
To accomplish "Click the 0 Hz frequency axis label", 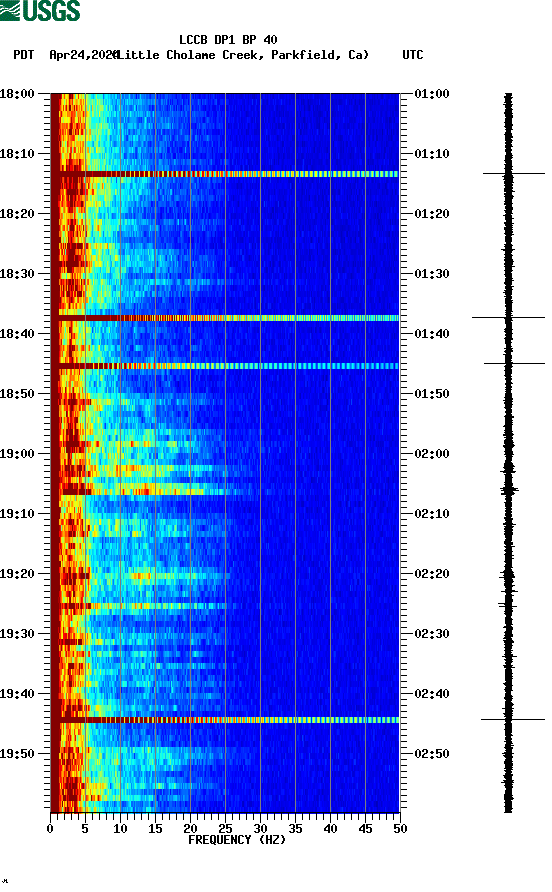I will (50, 829).
